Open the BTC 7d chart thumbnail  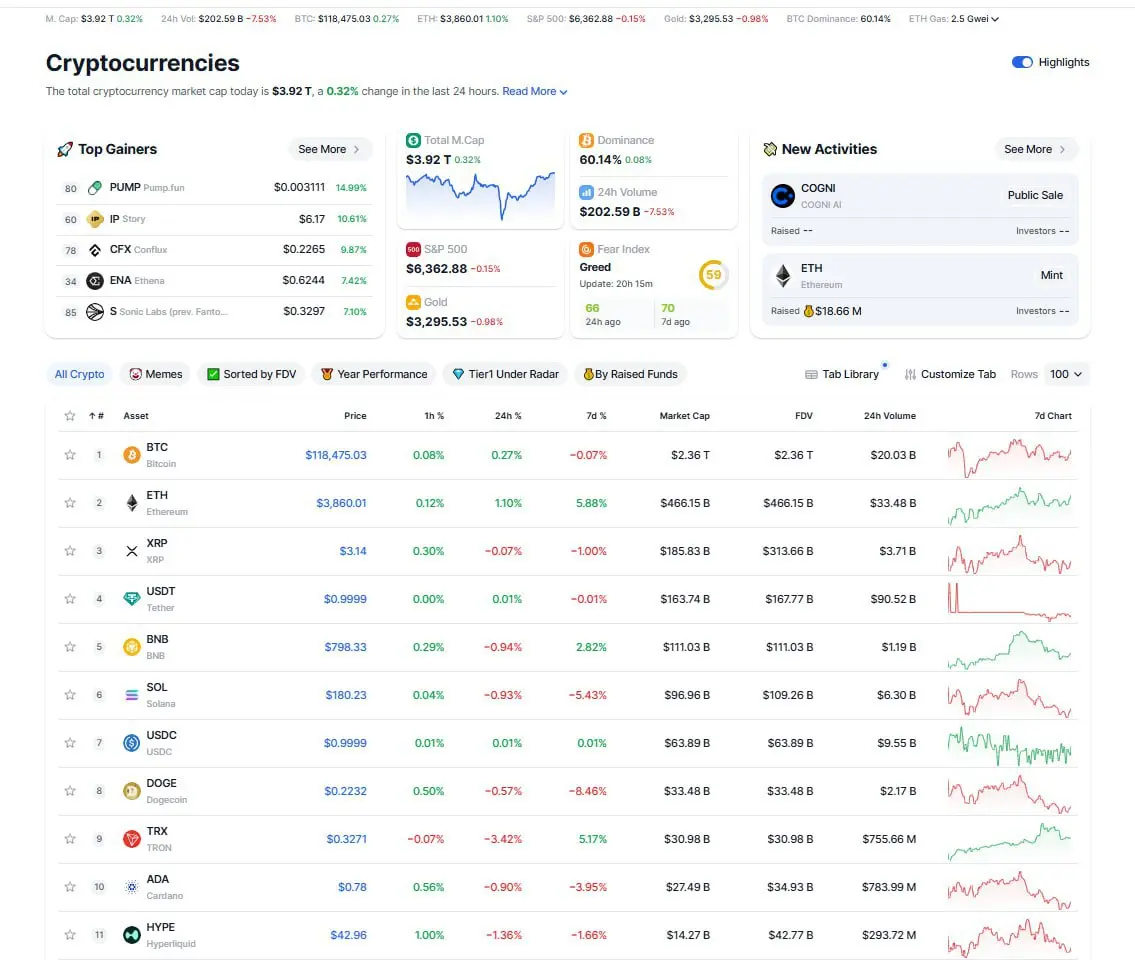[1009, 458]
